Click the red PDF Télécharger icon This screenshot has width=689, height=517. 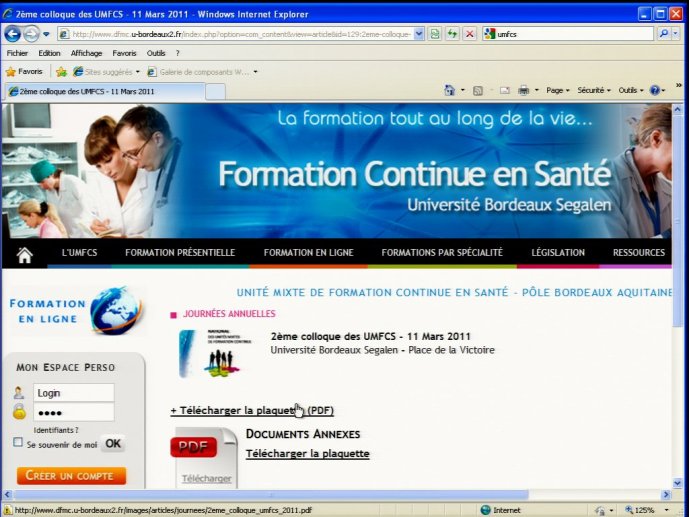point(204,458)
